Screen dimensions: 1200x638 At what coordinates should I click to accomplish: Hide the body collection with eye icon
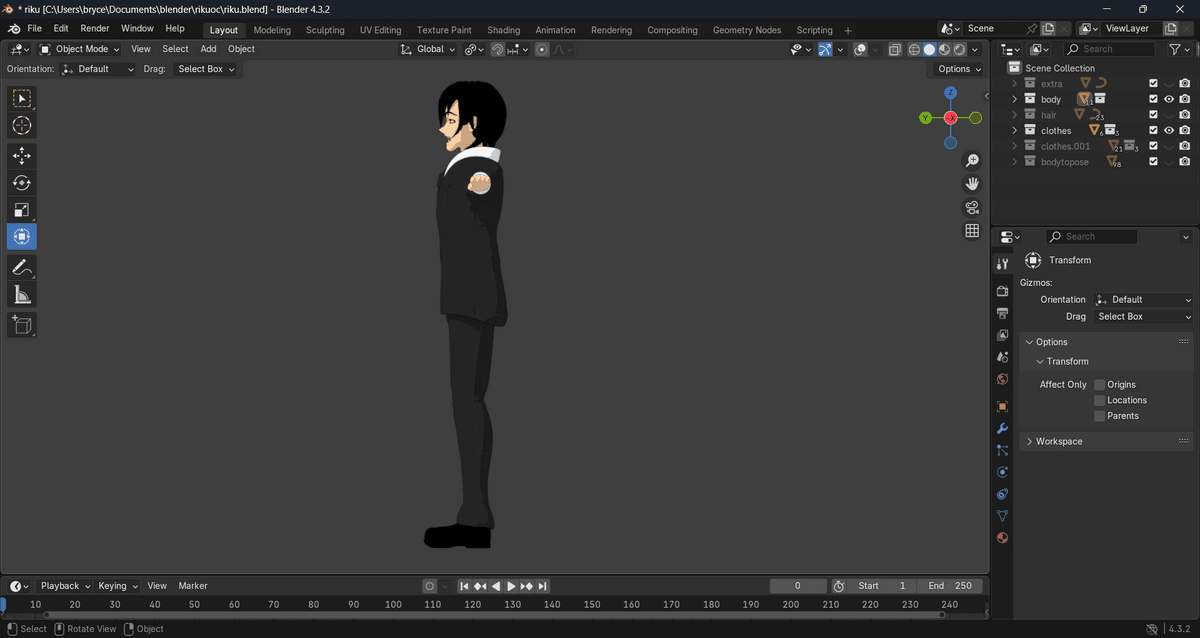[1168, 100]
